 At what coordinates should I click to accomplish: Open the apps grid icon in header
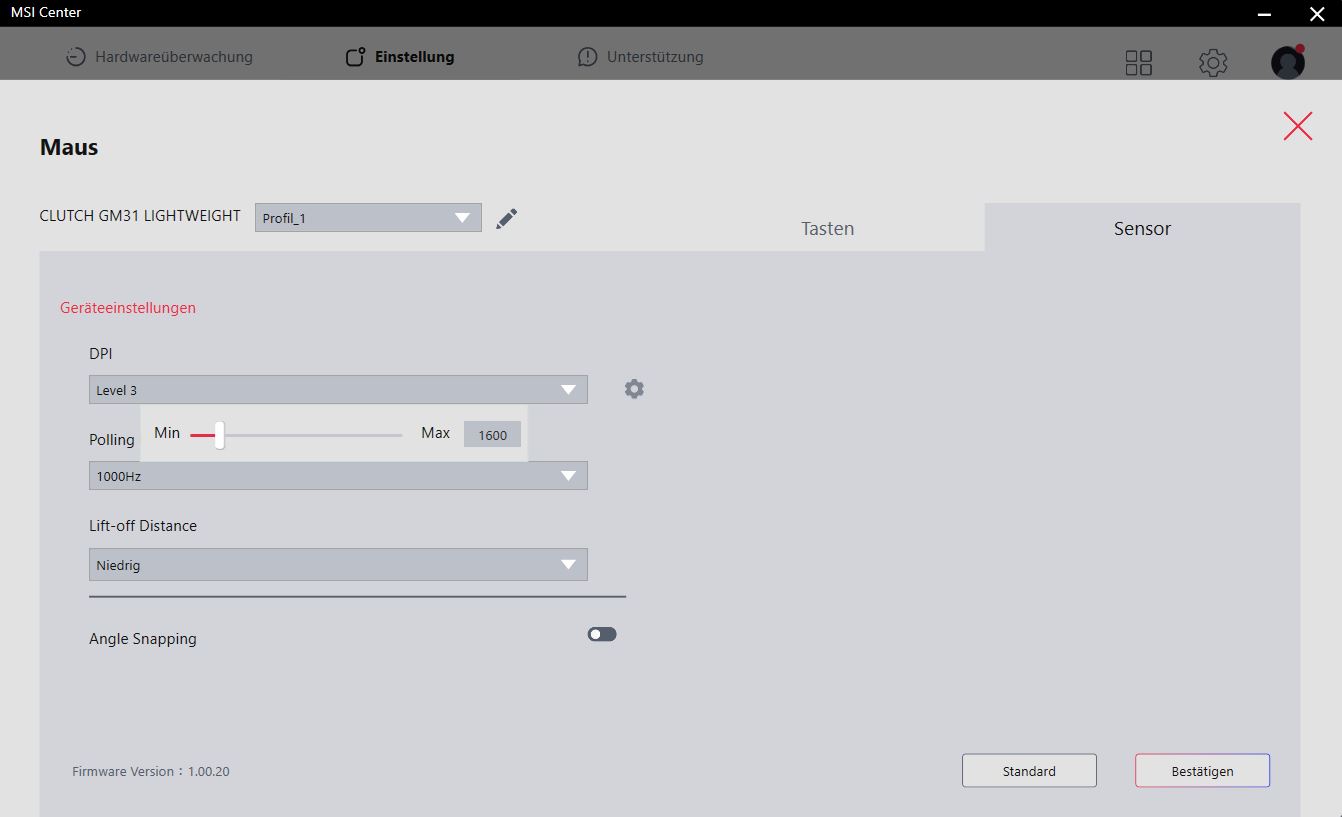pyautogui.click(x=1138, y=63)
